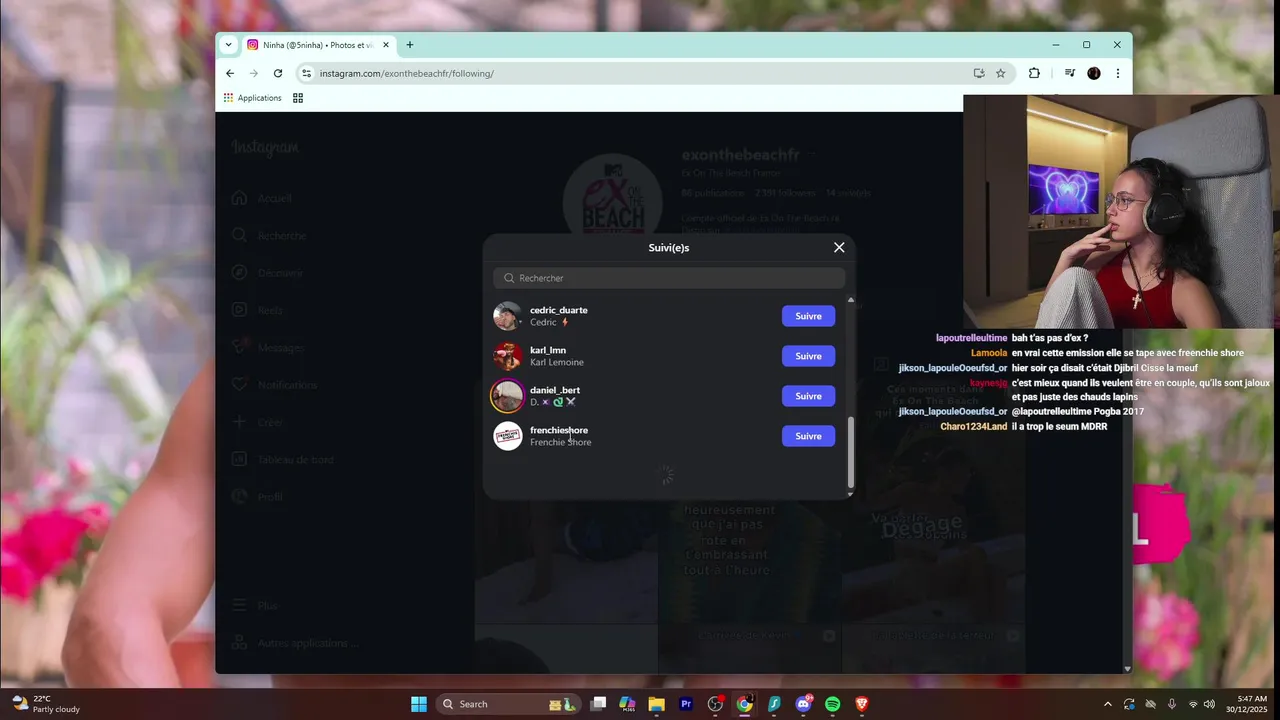Screen dimensions: 1280x720
Task: Close the Ninha Instagram tab
Action: pyautogui.click(x=385, y=45)
